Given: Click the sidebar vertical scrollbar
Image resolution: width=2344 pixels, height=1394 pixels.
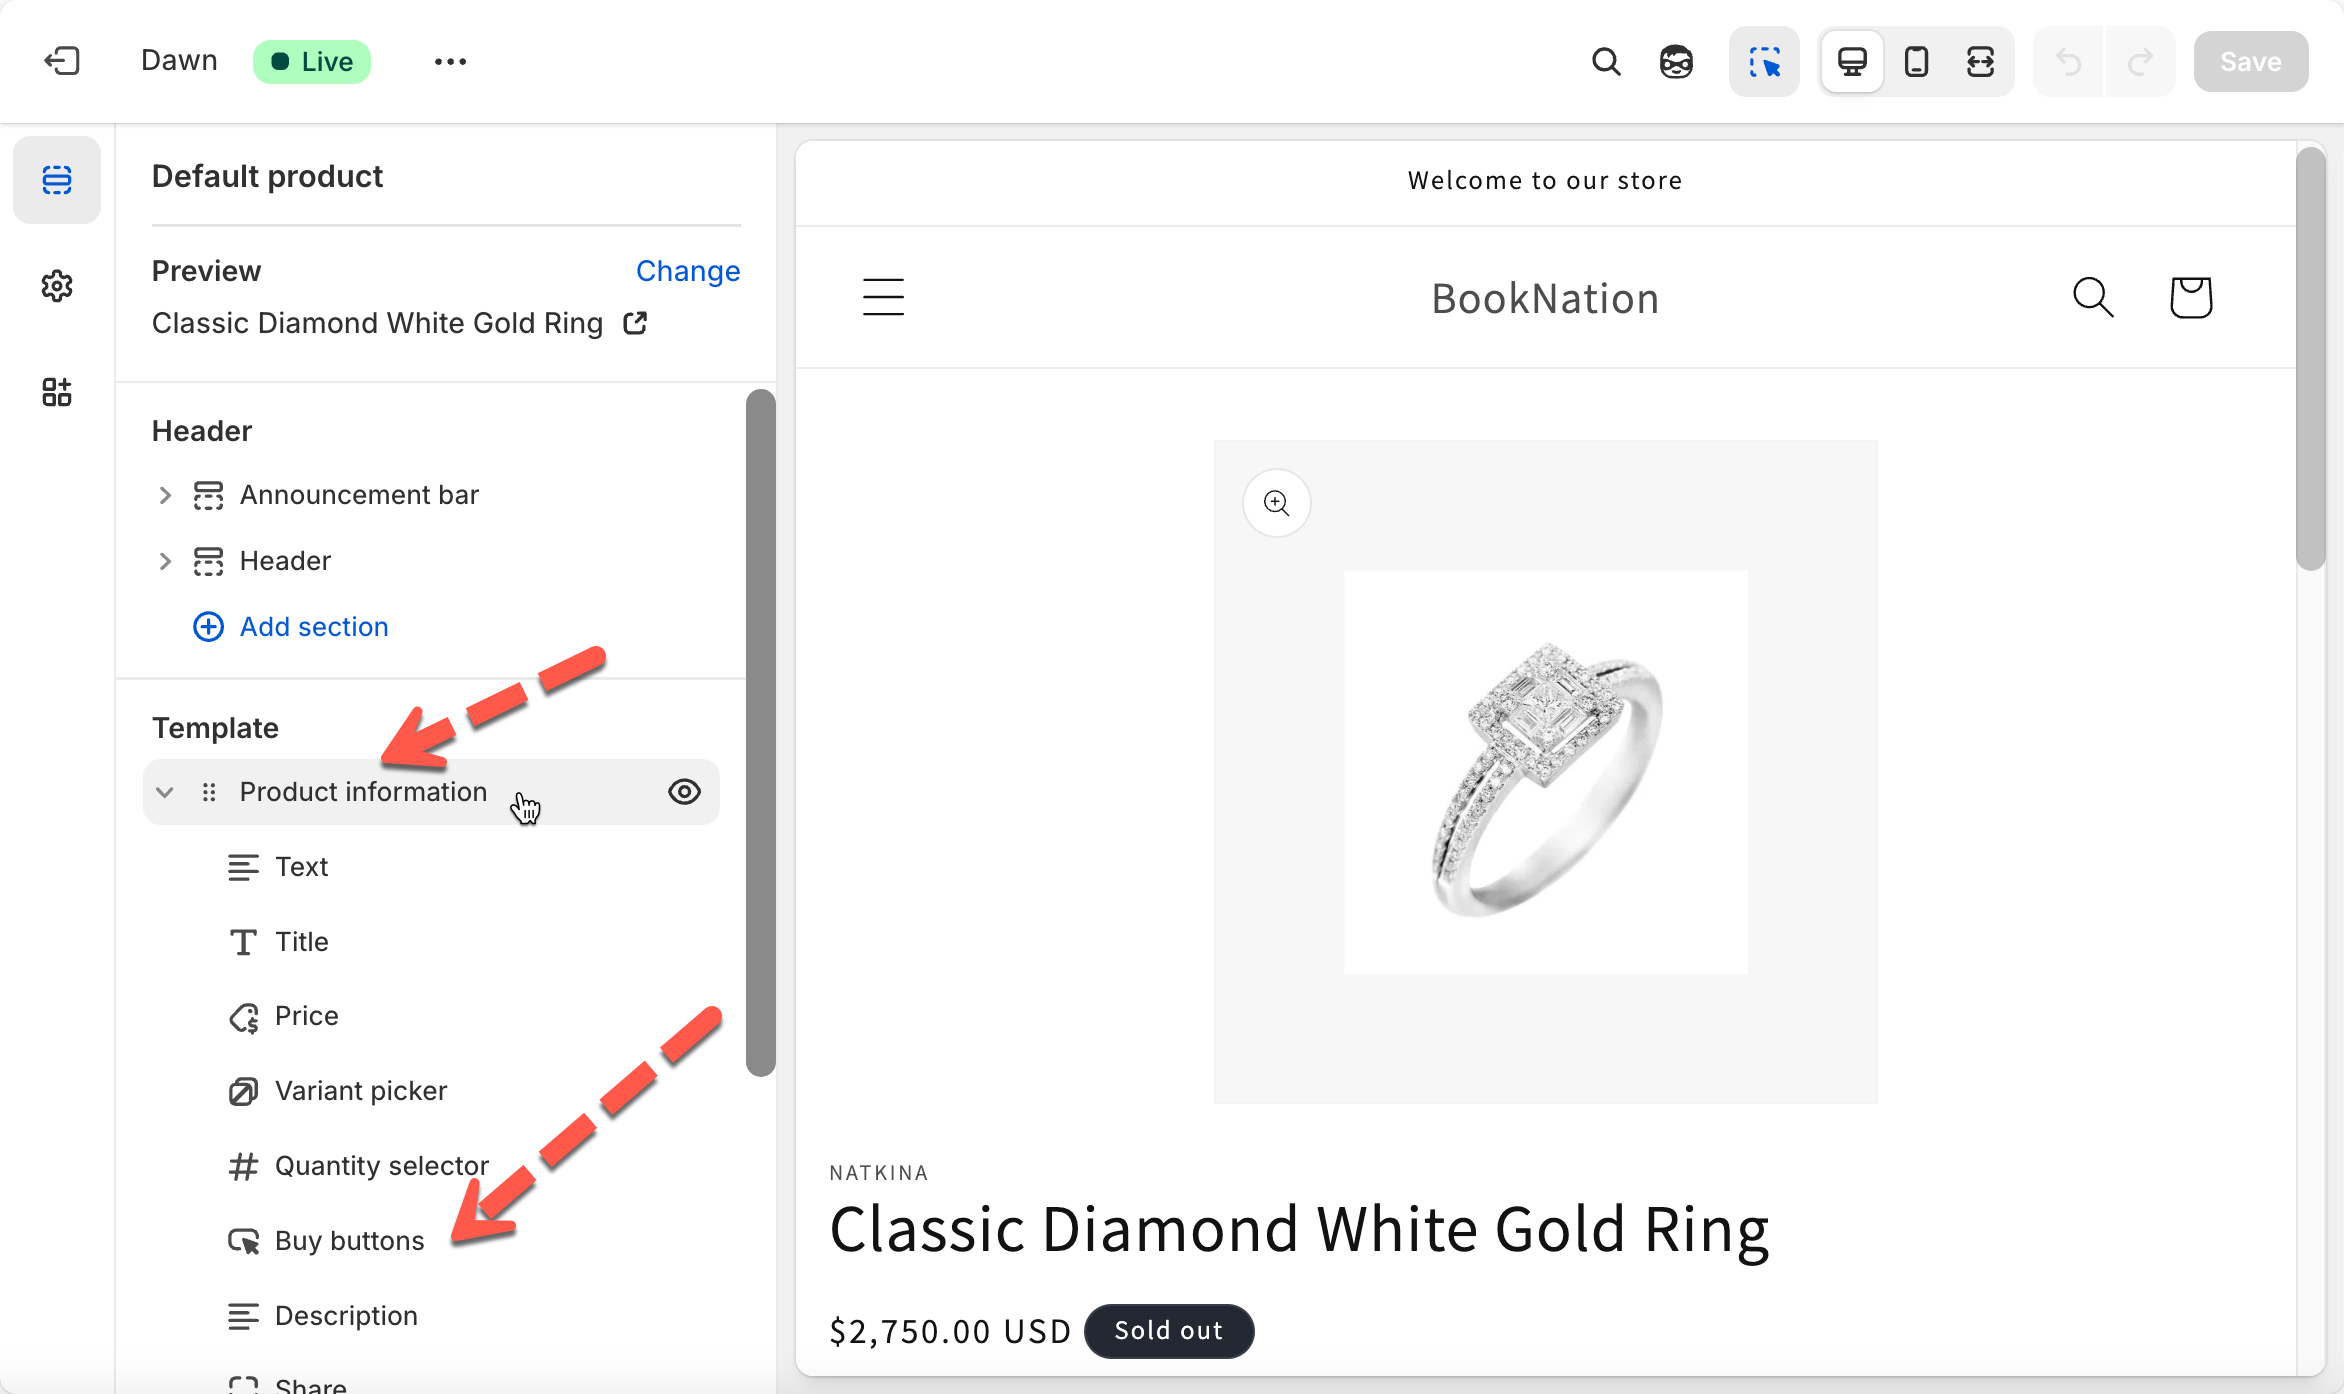Looking at the screenshot, I should point(761,732).
